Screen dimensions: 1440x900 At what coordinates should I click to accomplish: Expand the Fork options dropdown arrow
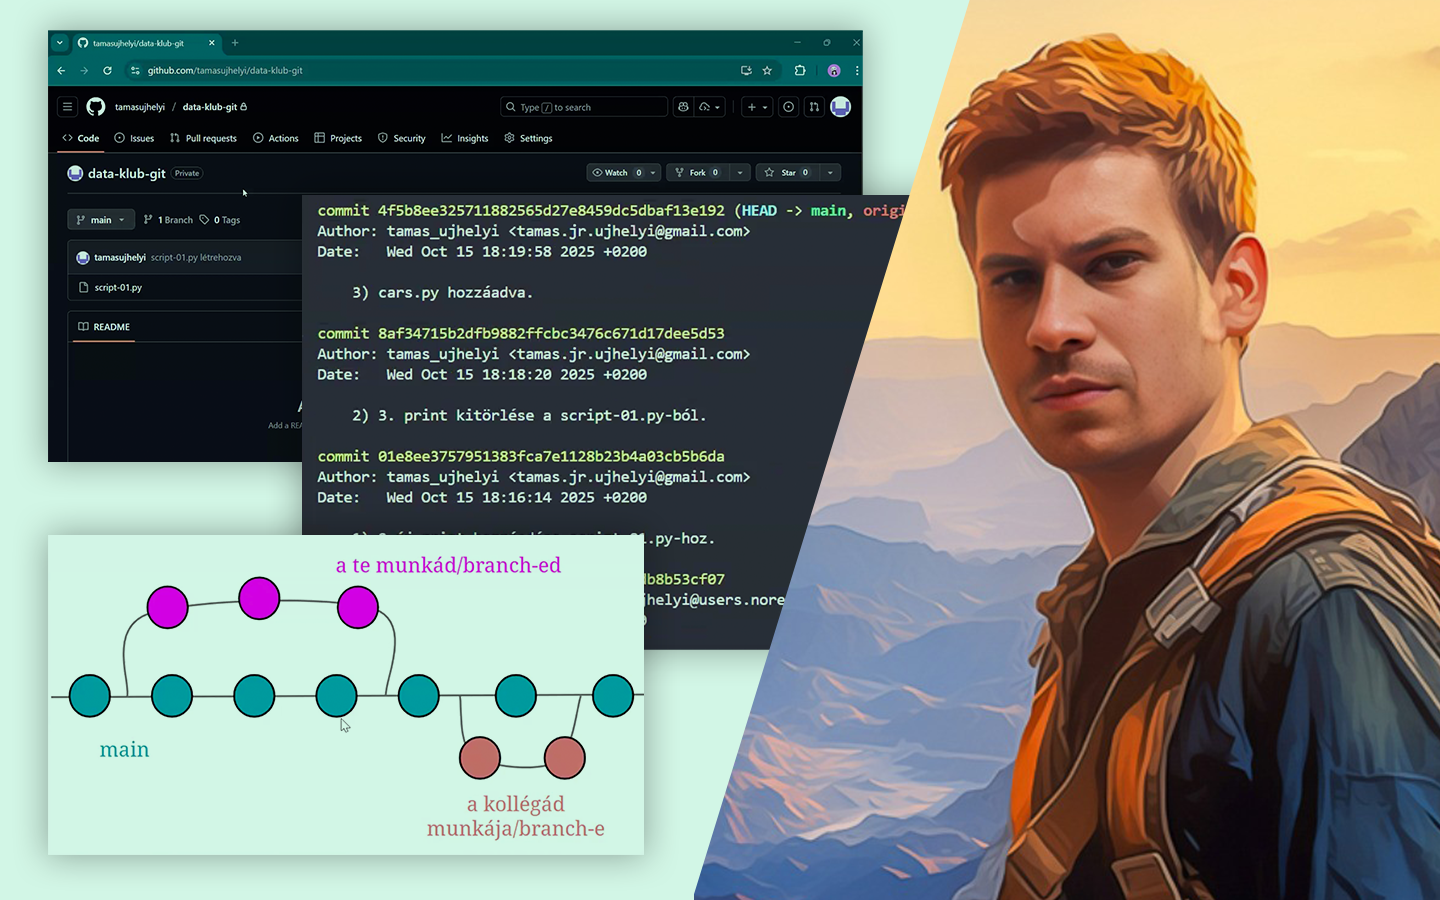click(x=740, y=173)
